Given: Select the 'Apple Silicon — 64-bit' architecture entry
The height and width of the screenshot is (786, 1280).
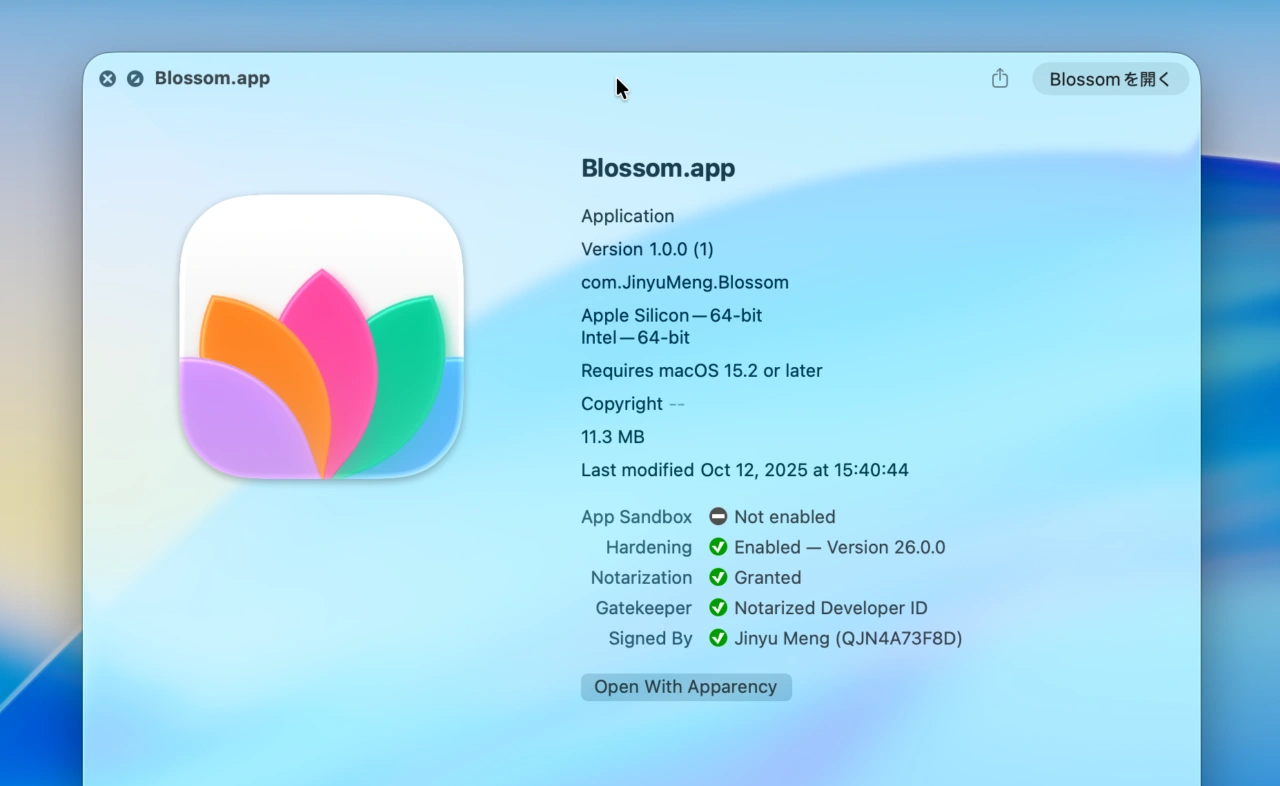Looking at the screenshot, I should point(671,315).
